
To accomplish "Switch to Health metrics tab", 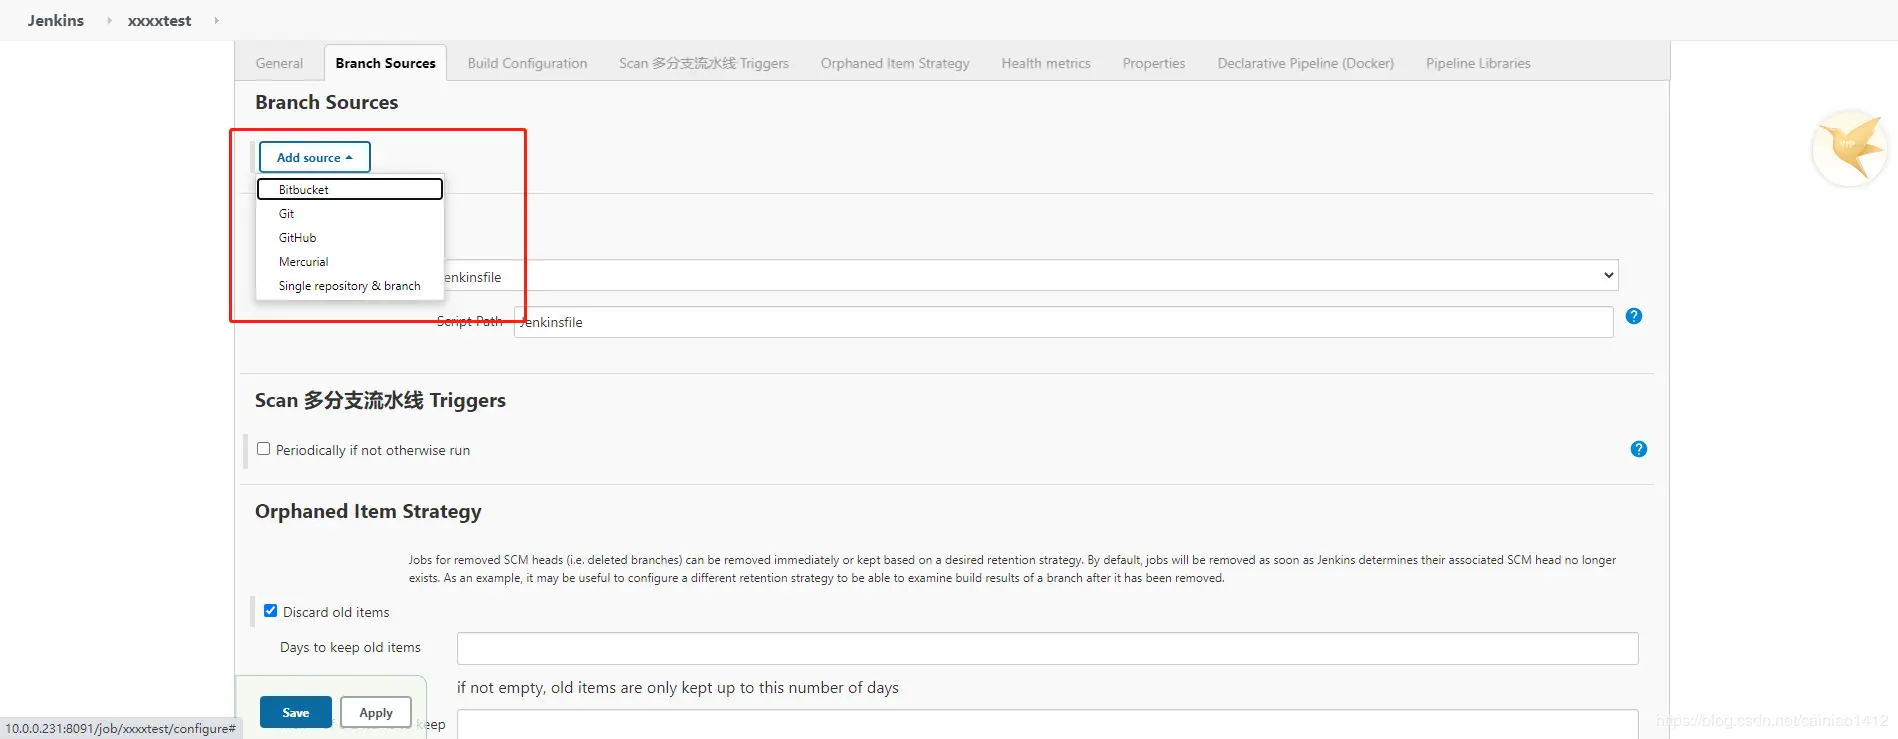I will coord(1046,63).
